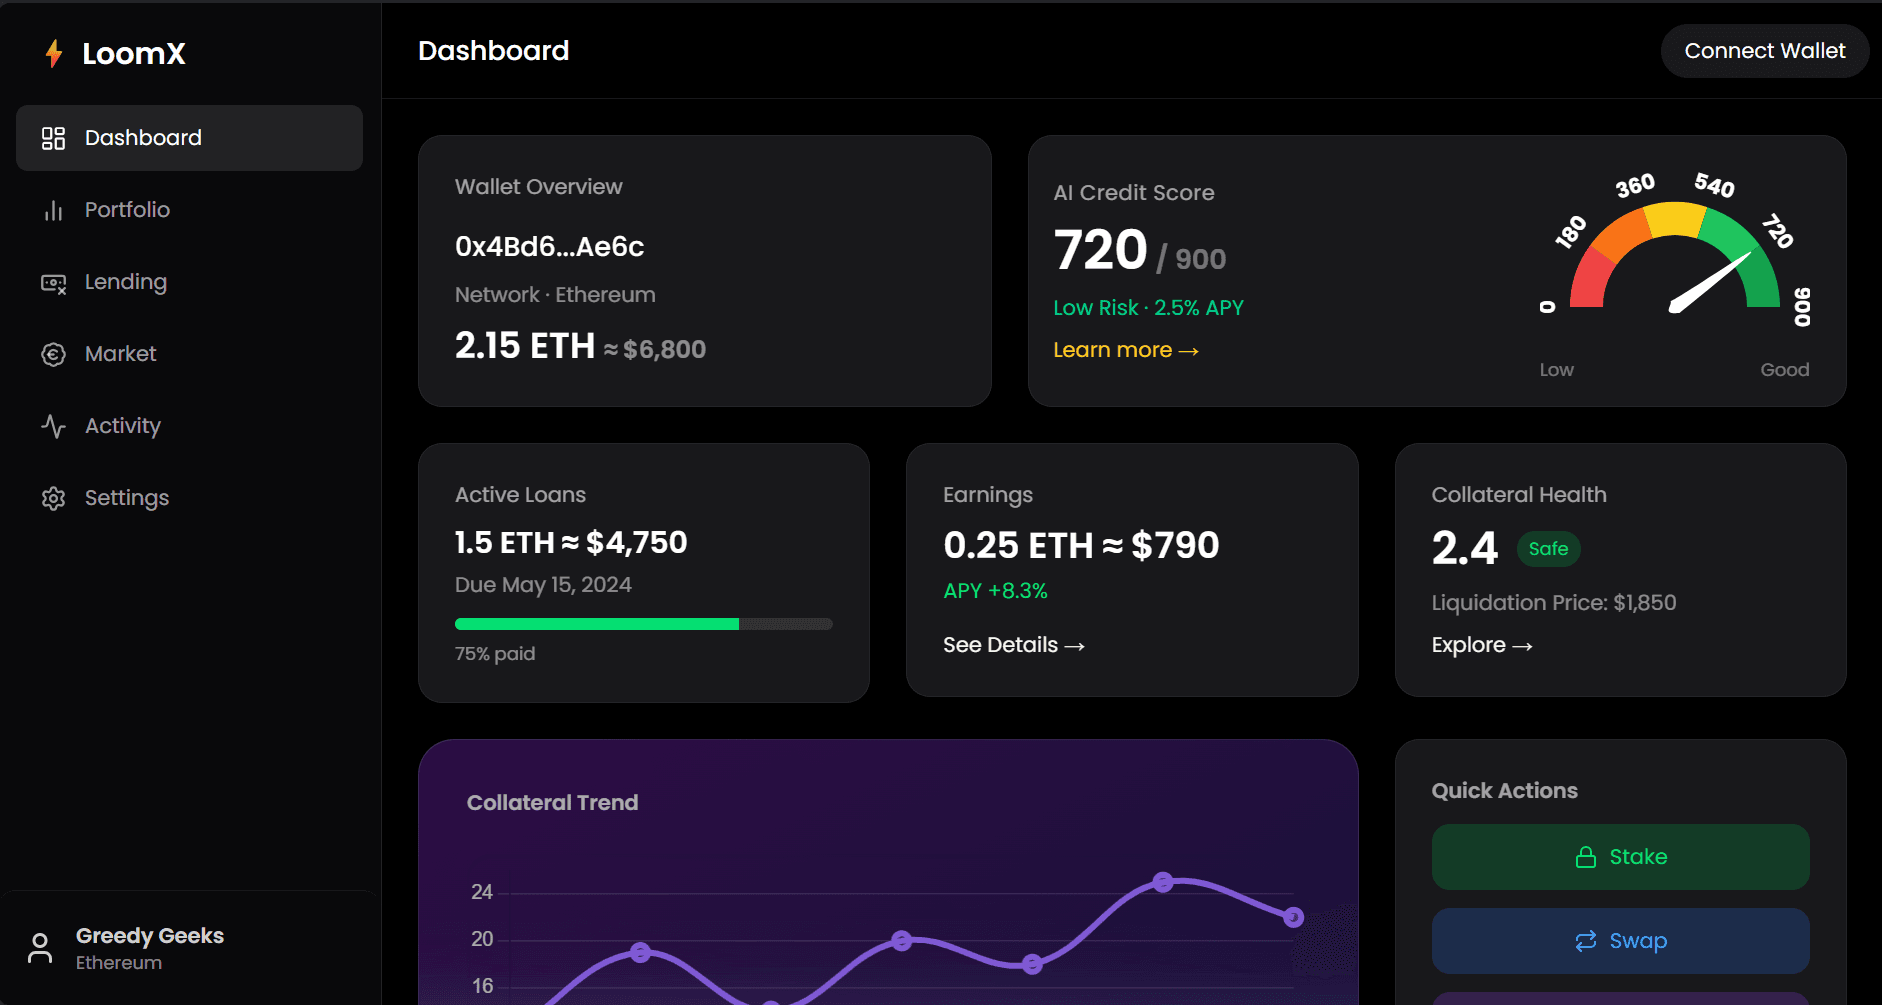
Task: Click the APY +8.3% text
Action: [995, 591]
